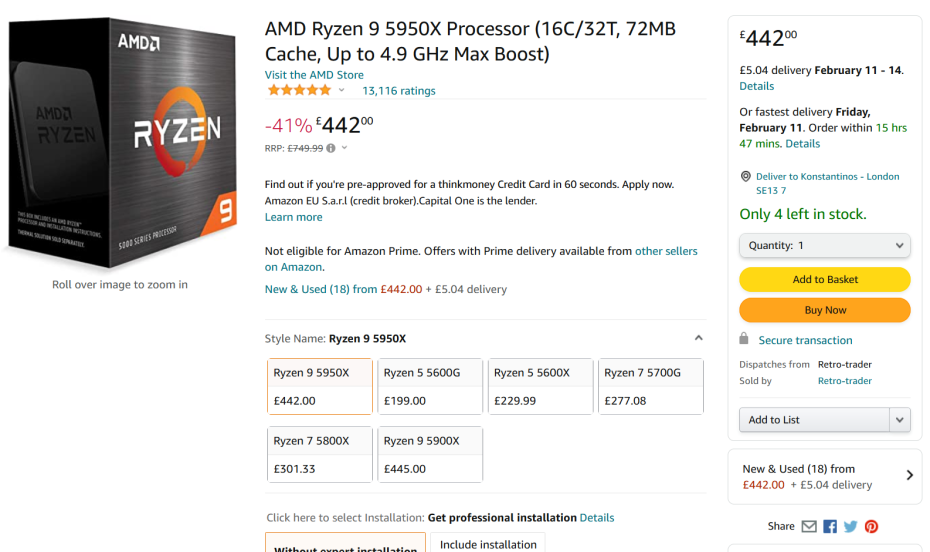The image size is (930, 552).
Task: Click the delivery location pin icon
Action: (745, 177)
